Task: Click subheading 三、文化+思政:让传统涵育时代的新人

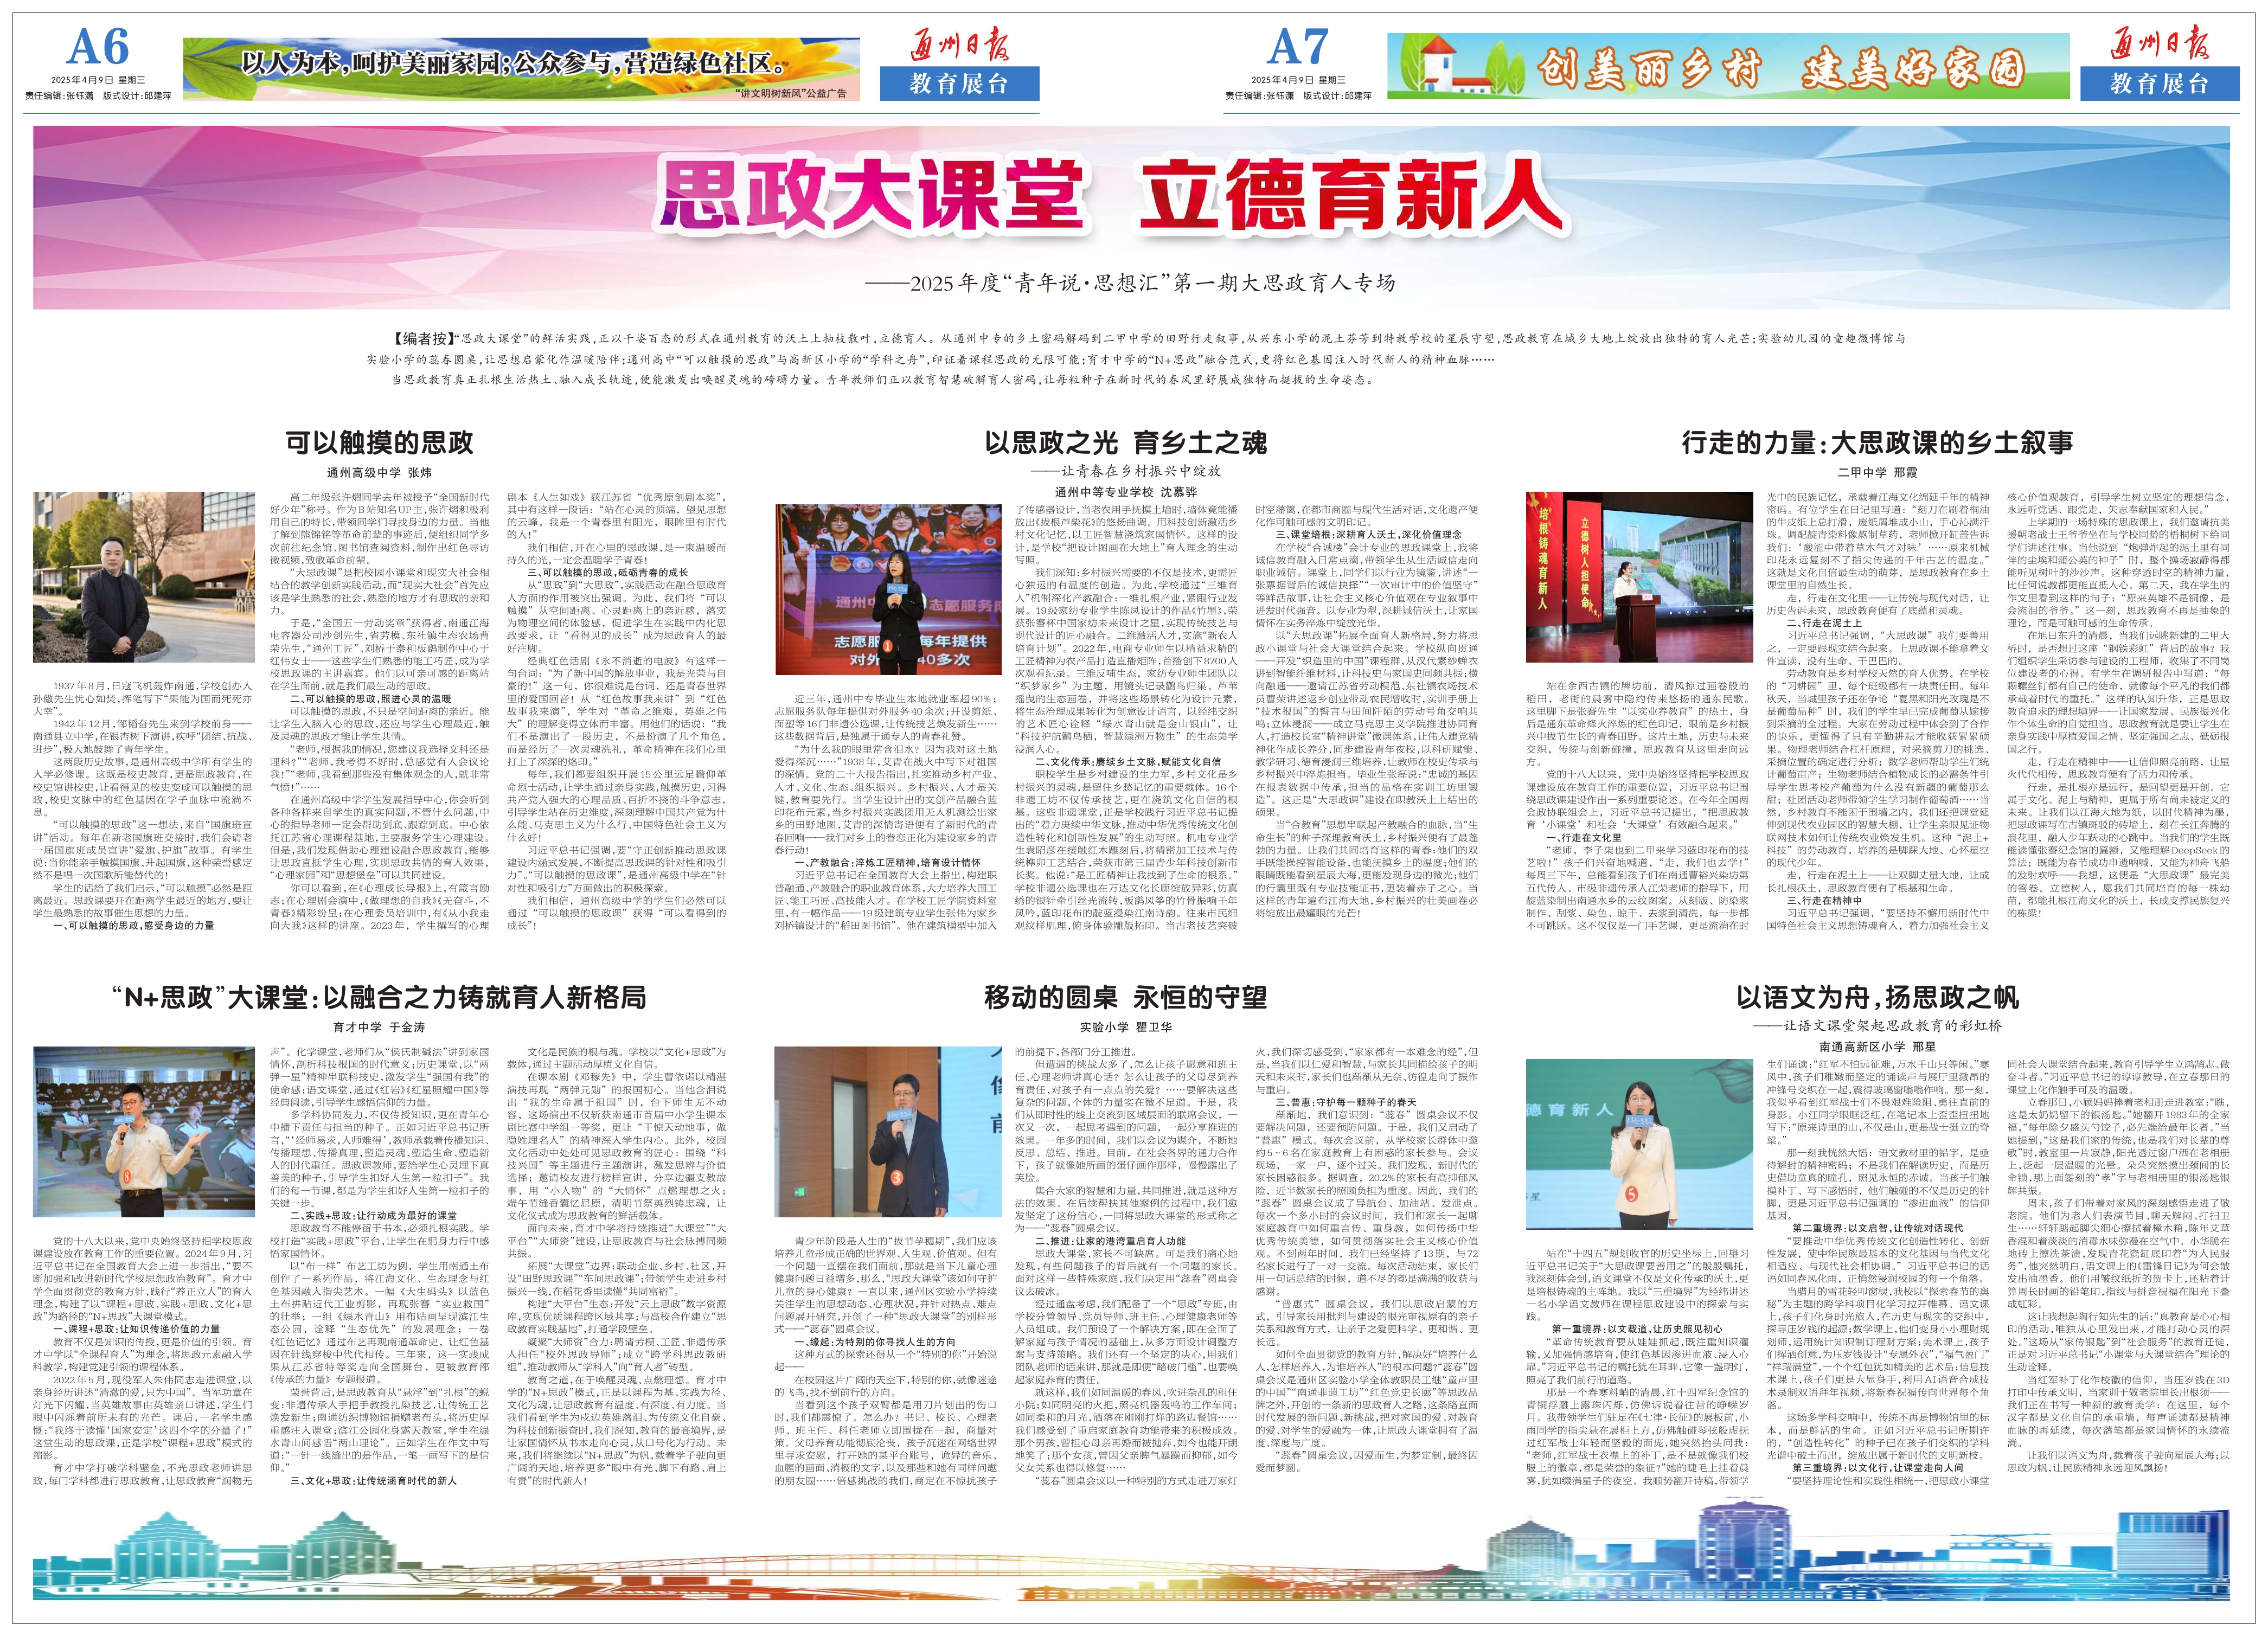Action: click(373, 1480)
